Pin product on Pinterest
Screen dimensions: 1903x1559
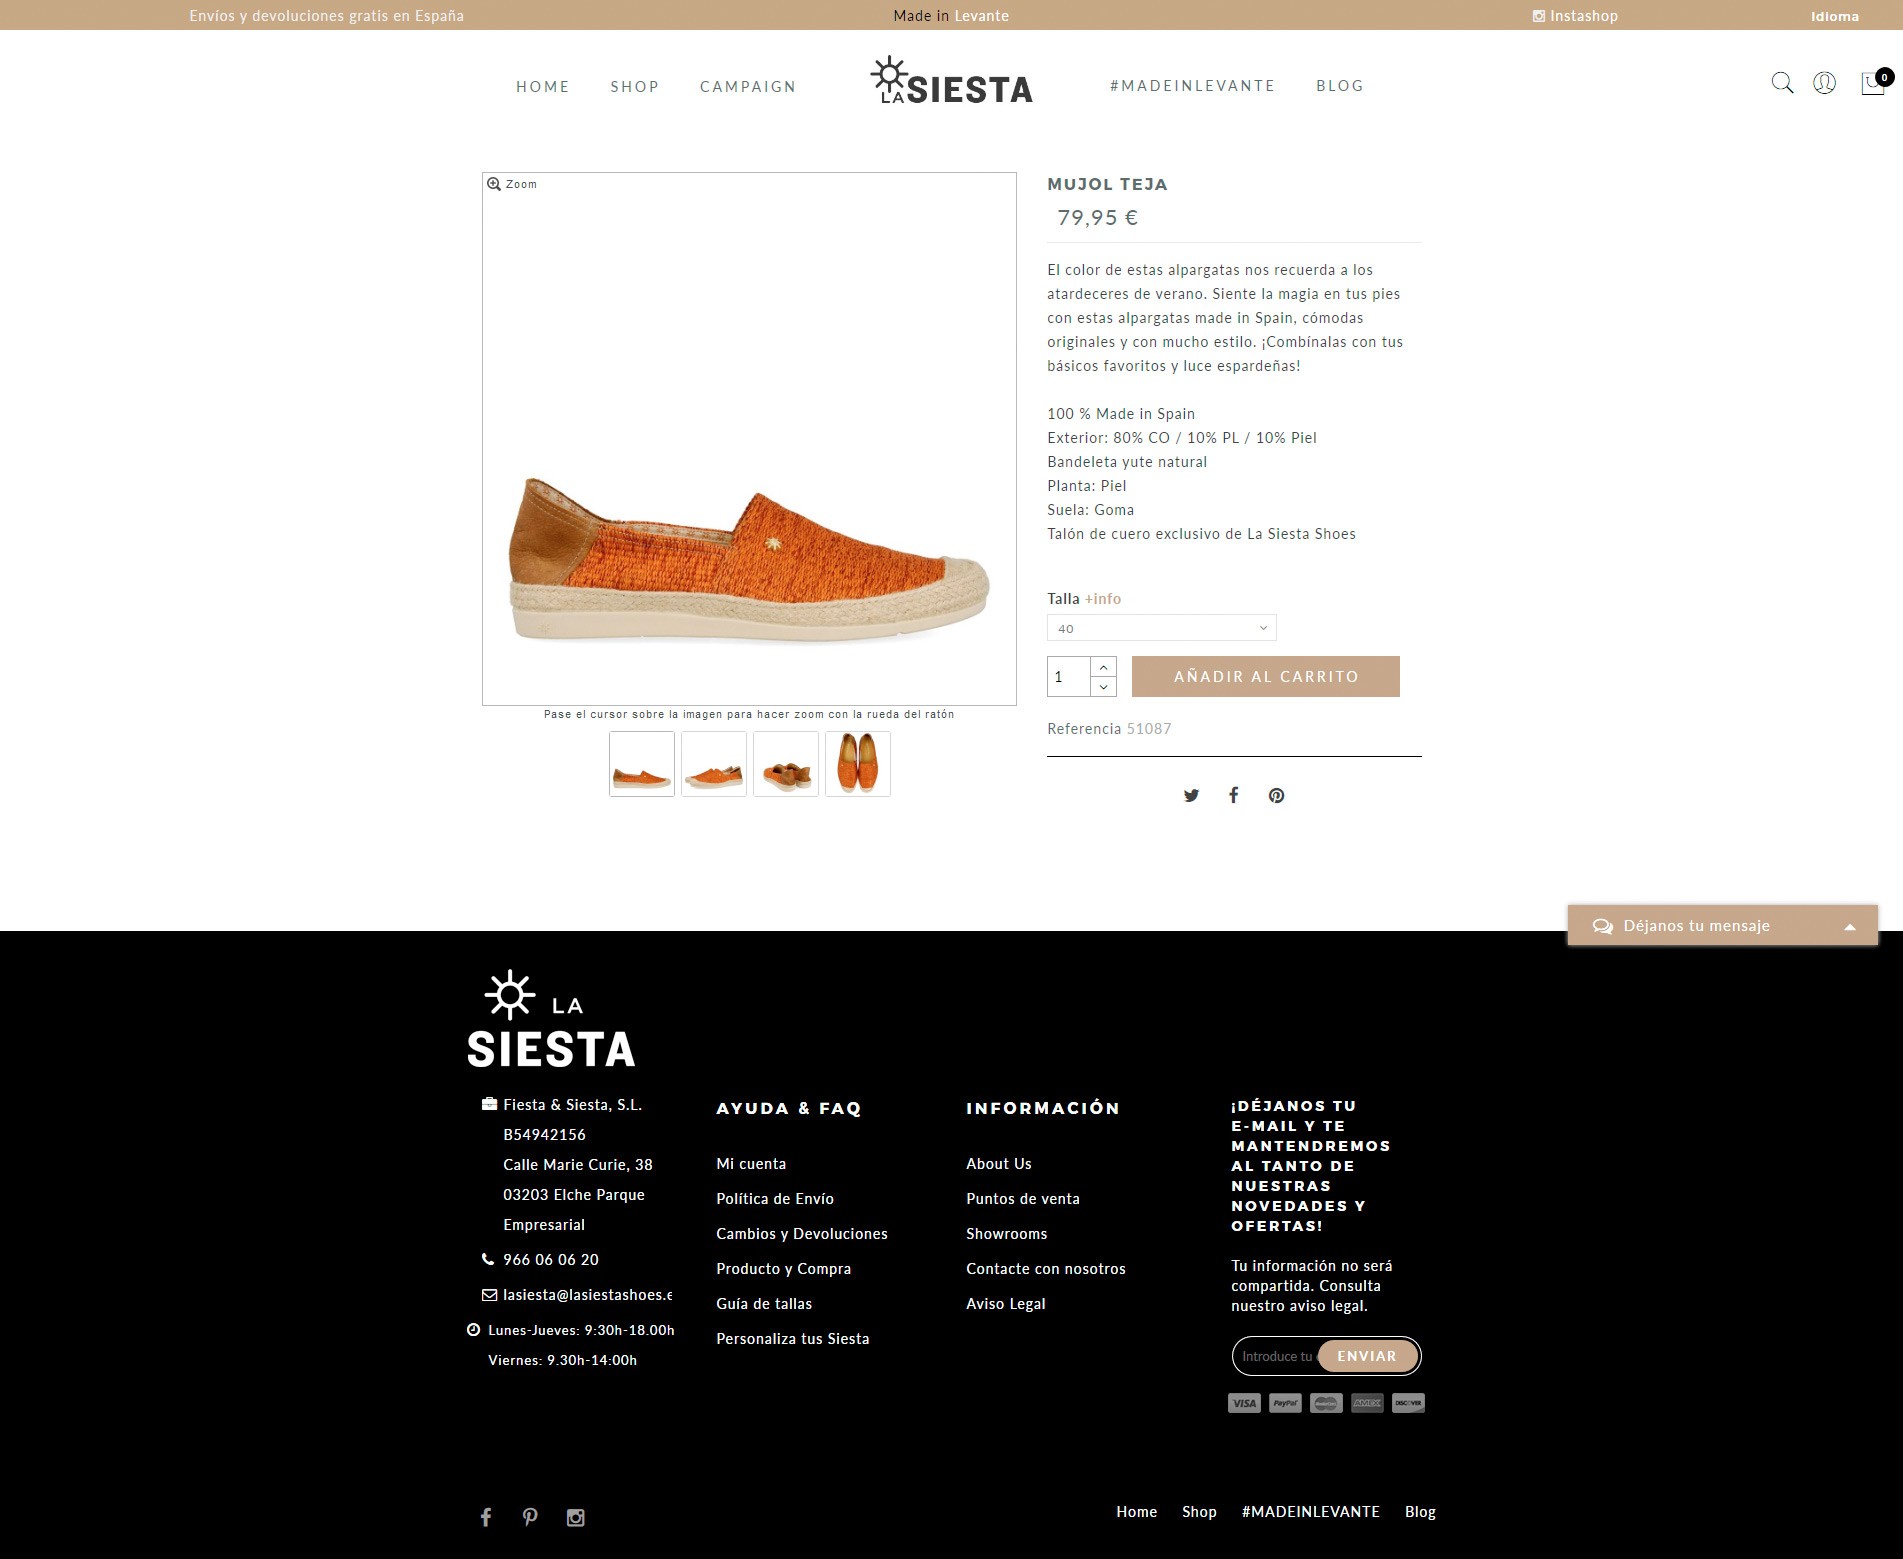tap(1276, 796)
